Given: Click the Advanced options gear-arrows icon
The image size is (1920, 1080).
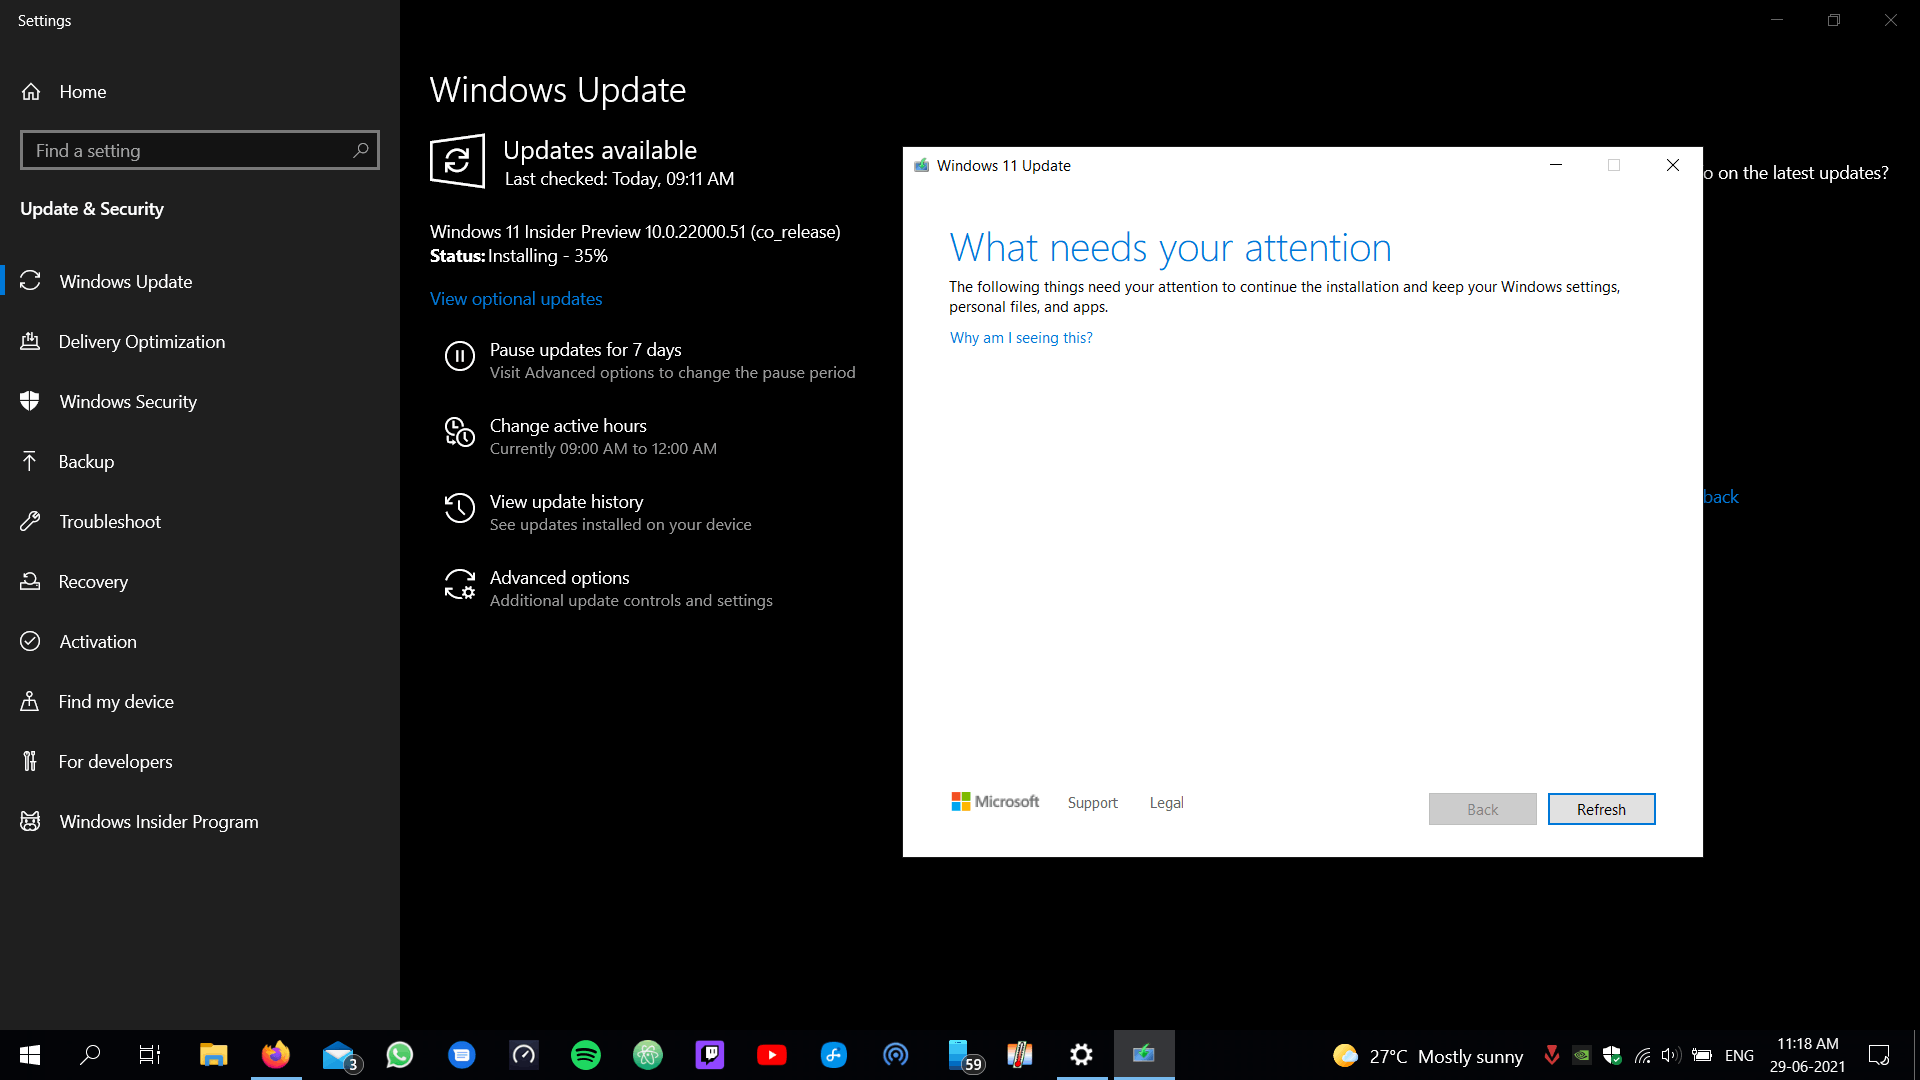Looking at the screenshot, I should coord(459,584).
